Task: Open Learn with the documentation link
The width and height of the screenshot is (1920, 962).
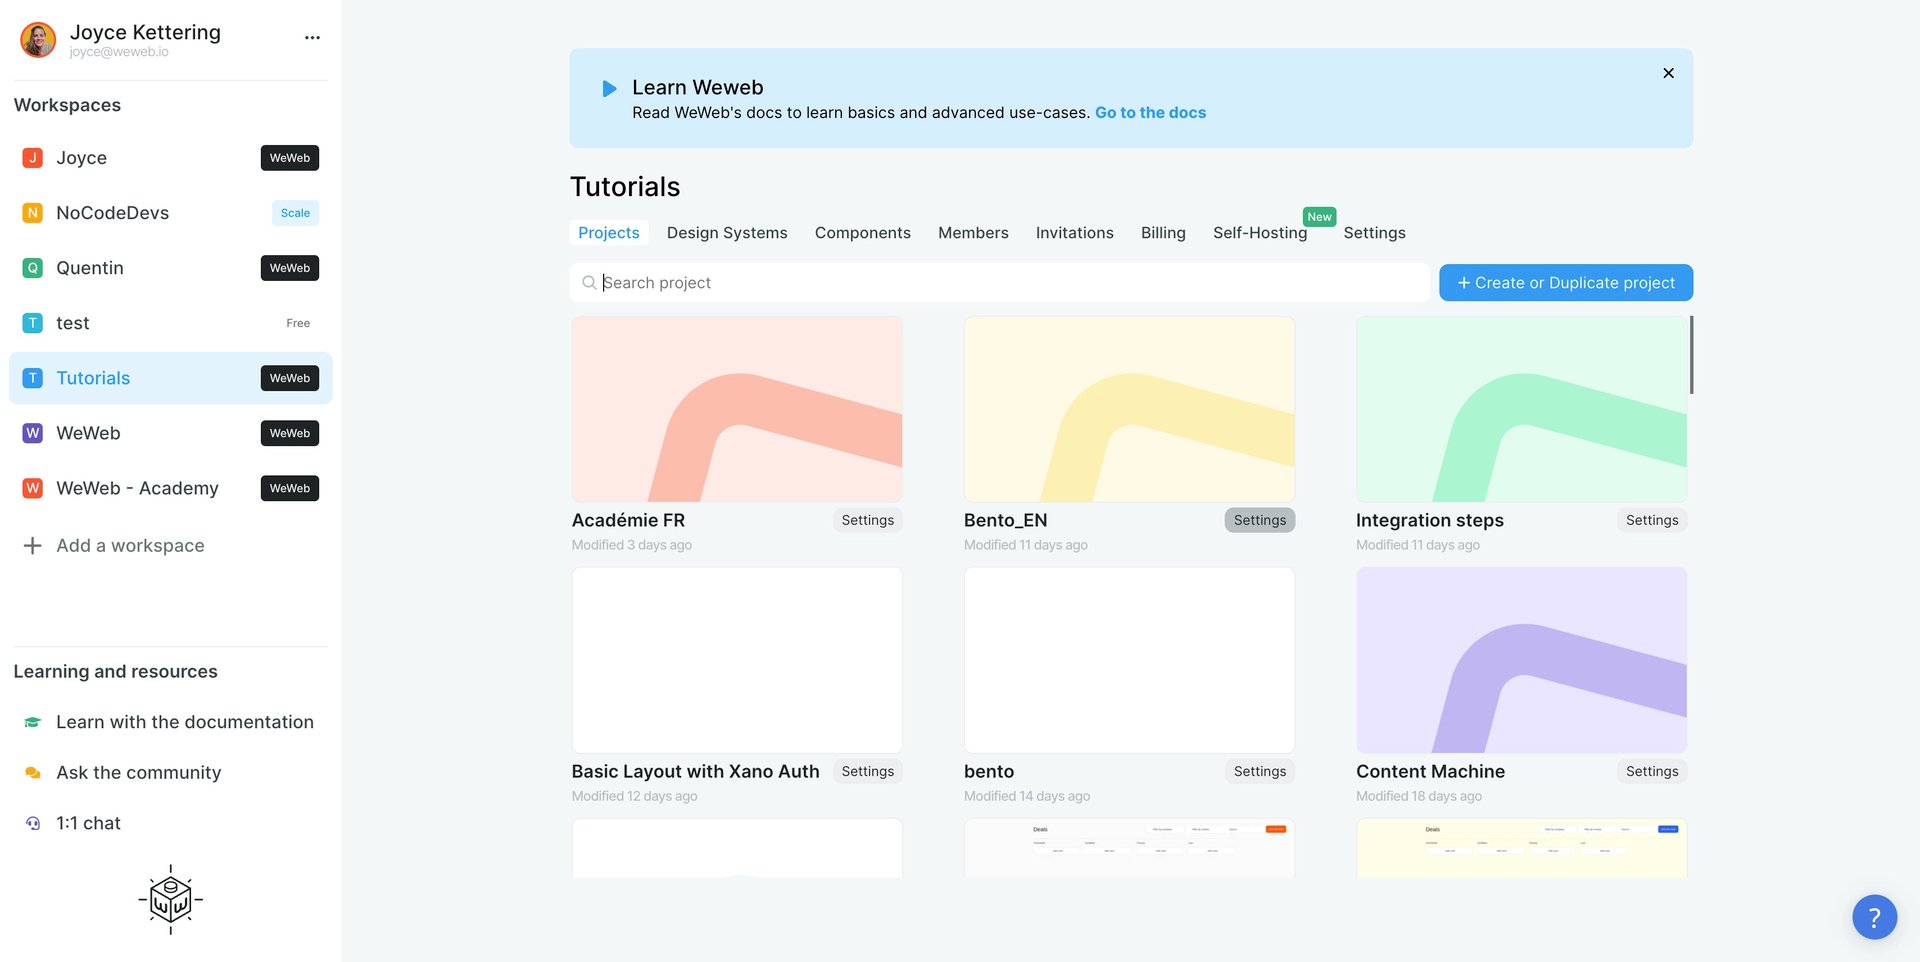Action: [170, 722]
